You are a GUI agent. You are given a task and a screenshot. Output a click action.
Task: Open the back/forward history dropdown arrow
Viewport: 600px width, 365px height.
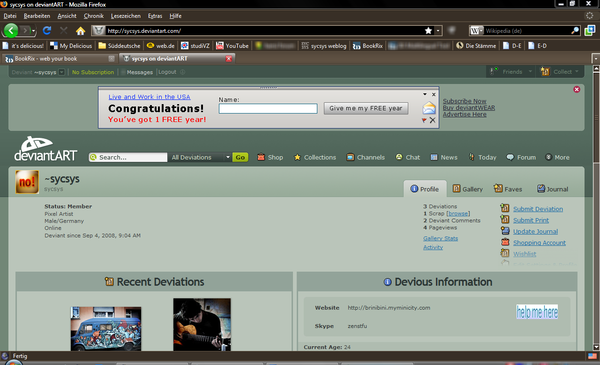pos(33,31)
